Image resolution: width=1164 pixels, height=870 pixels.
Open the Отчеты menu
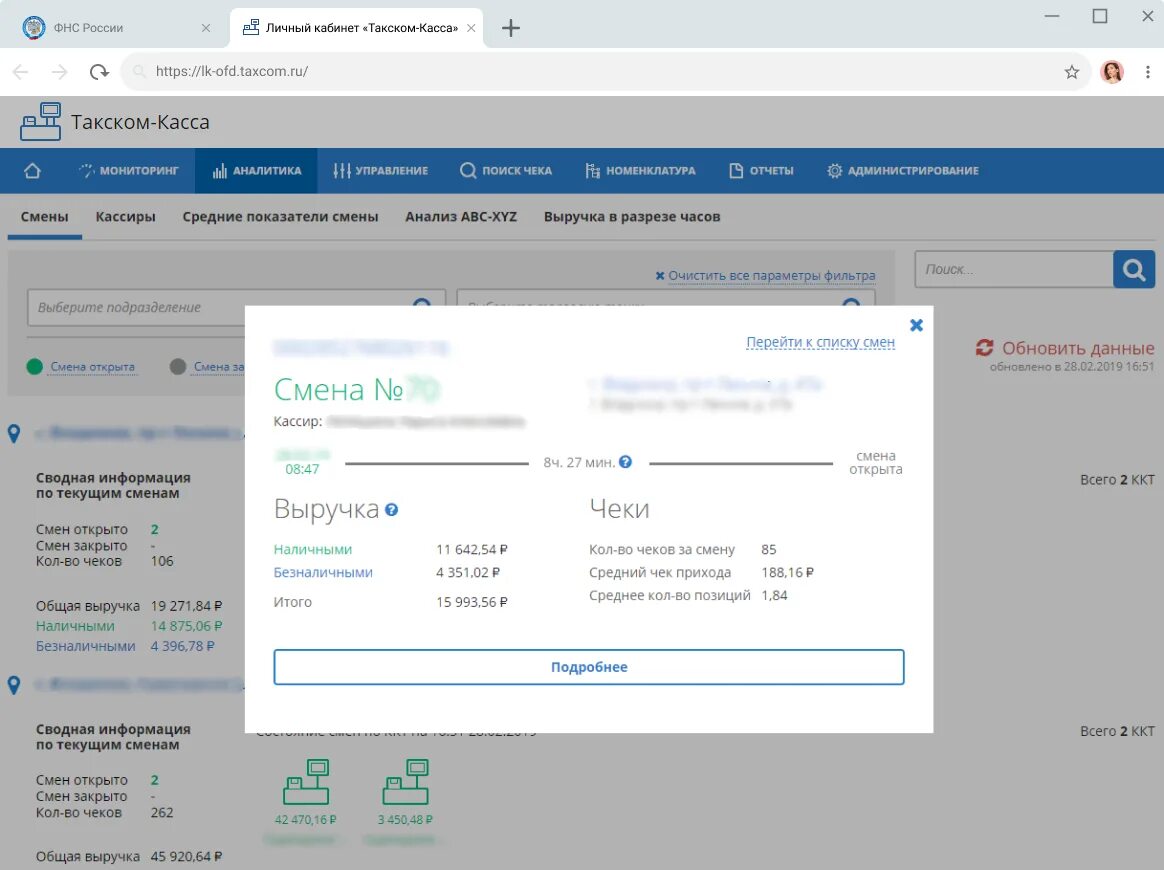tap(761, 171)
